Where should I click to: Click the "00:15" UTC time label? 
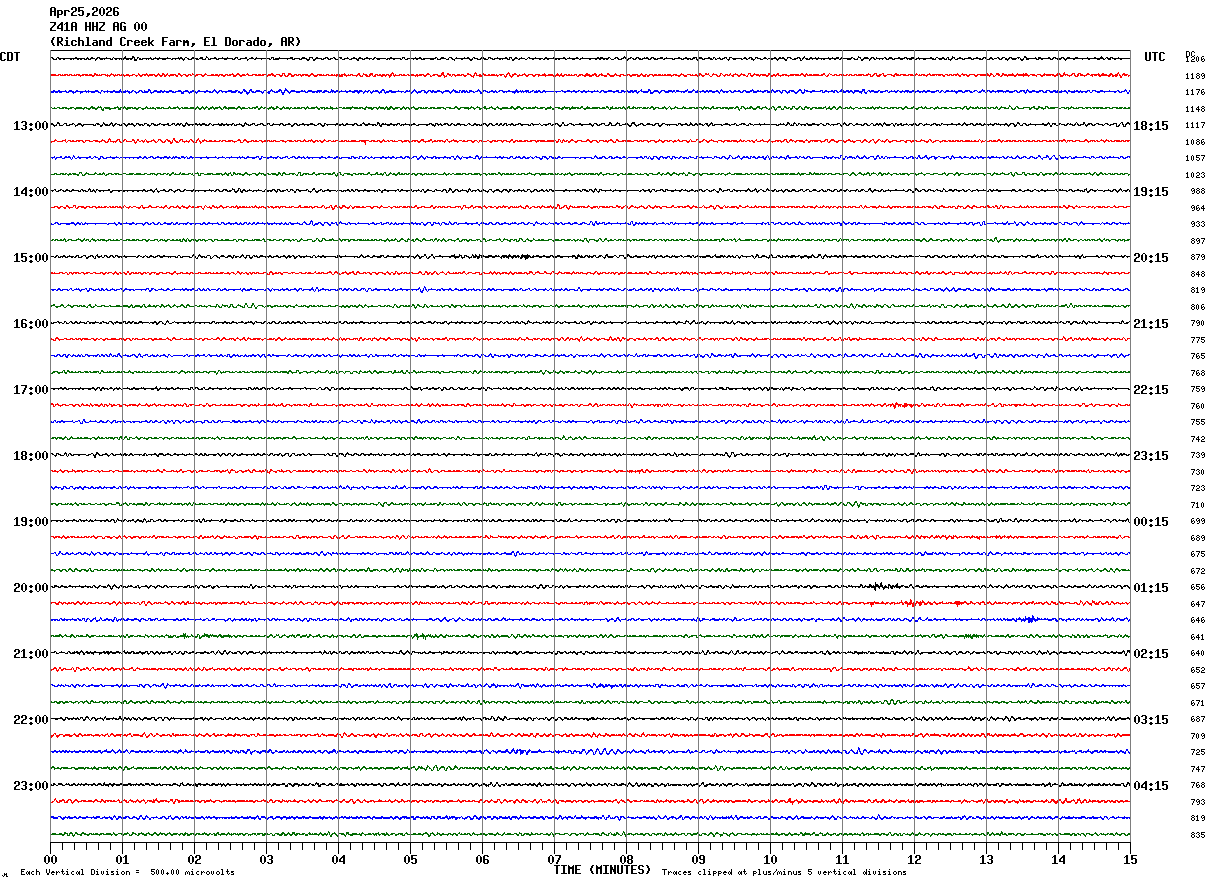pyautogui.click(x=1151, y=522)
